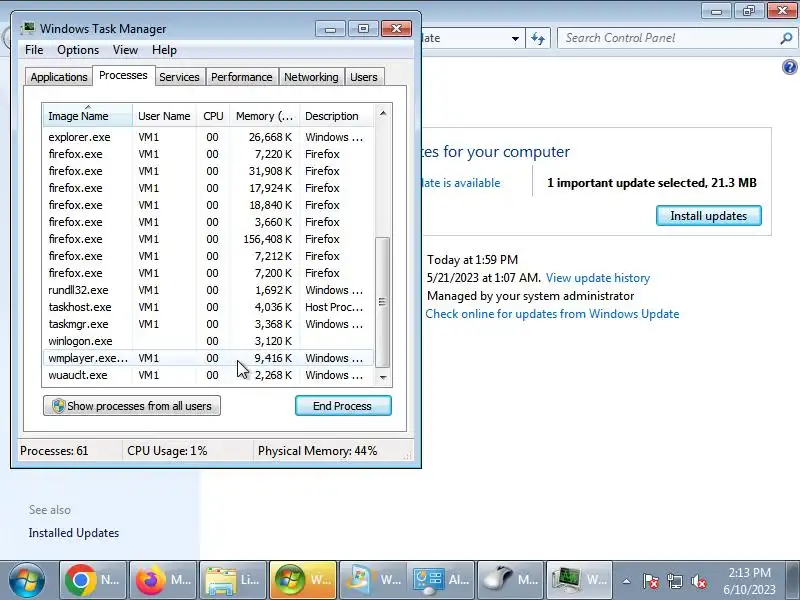Viewport: 800px width, 600px height.
Task: Click the process list scroll up arrow
Action: pyautogui.click(x=383, y=113)
